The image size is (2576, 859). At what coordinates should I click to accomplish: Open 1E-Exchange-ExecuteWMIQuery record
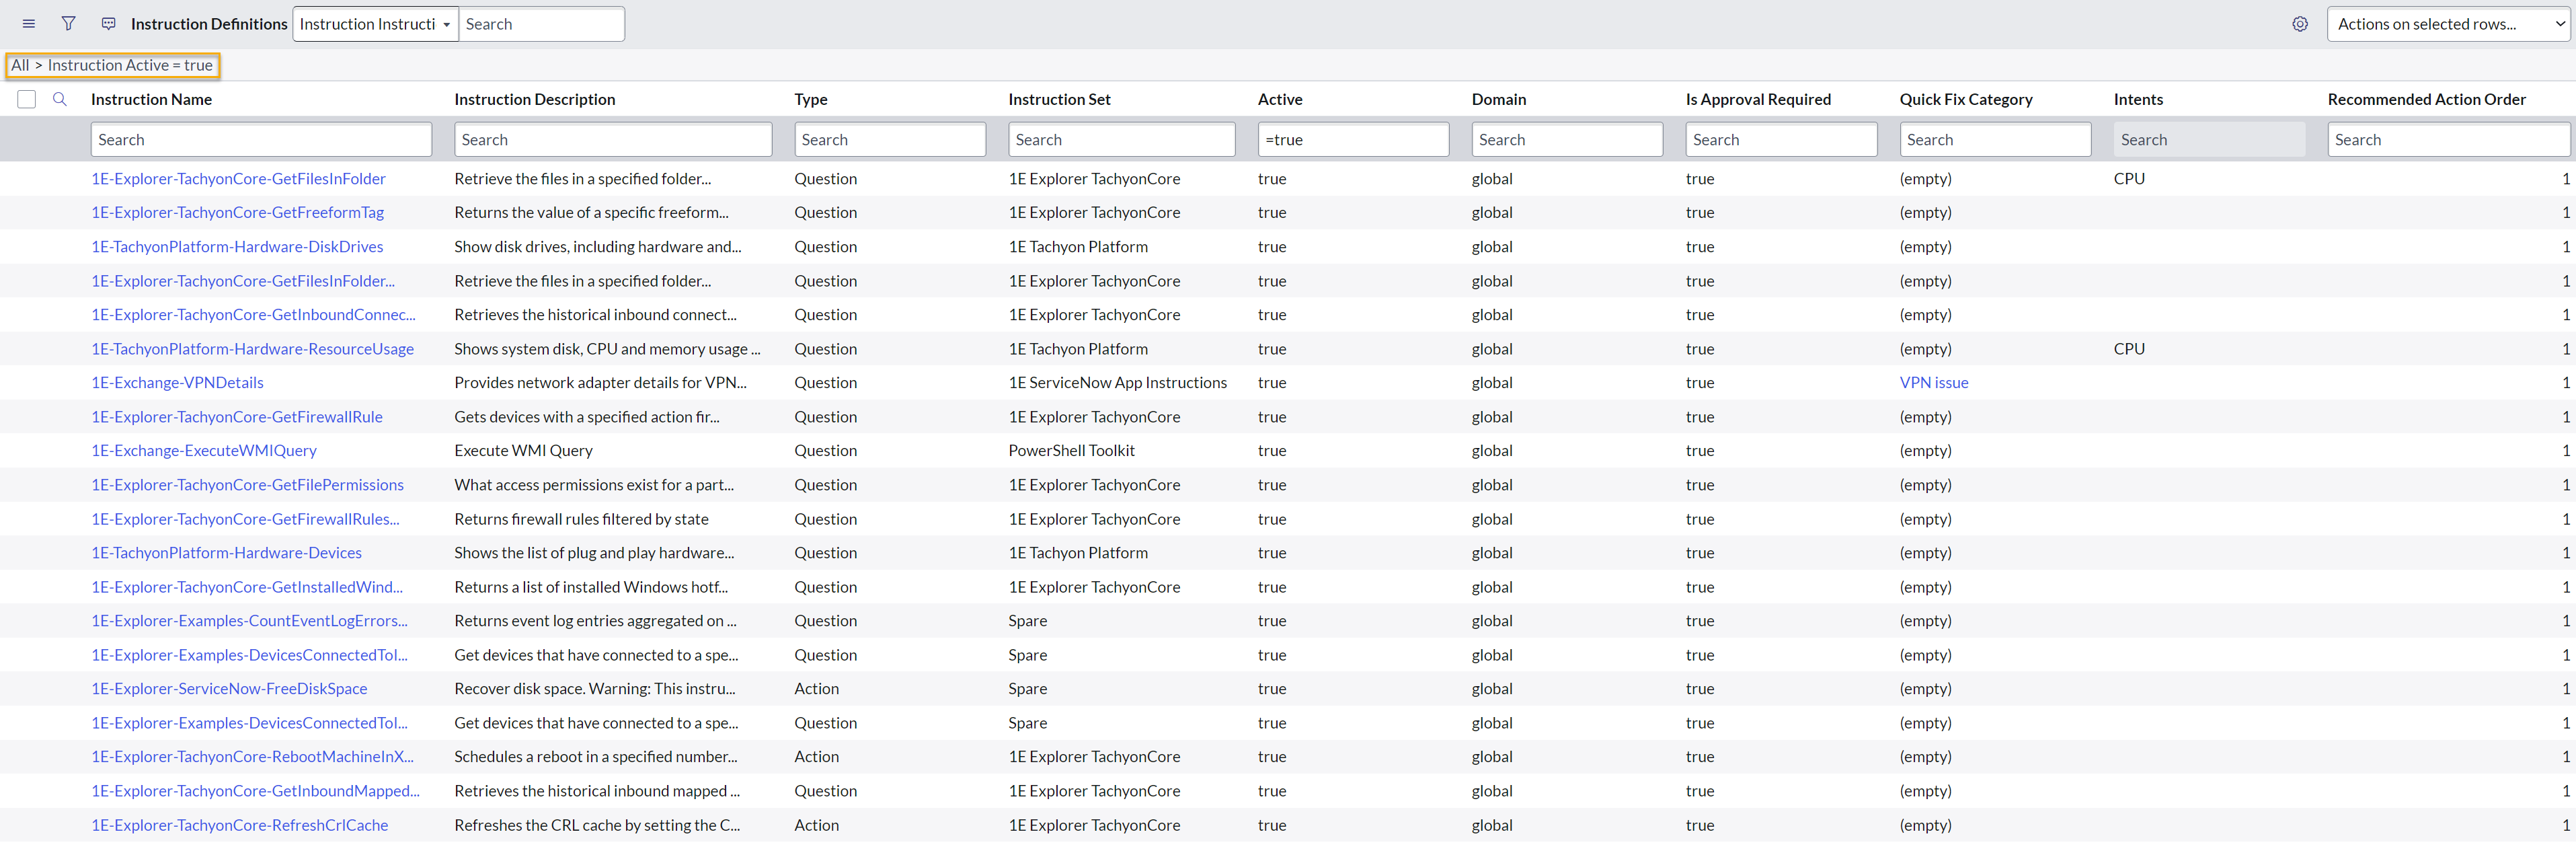point(204,450)
